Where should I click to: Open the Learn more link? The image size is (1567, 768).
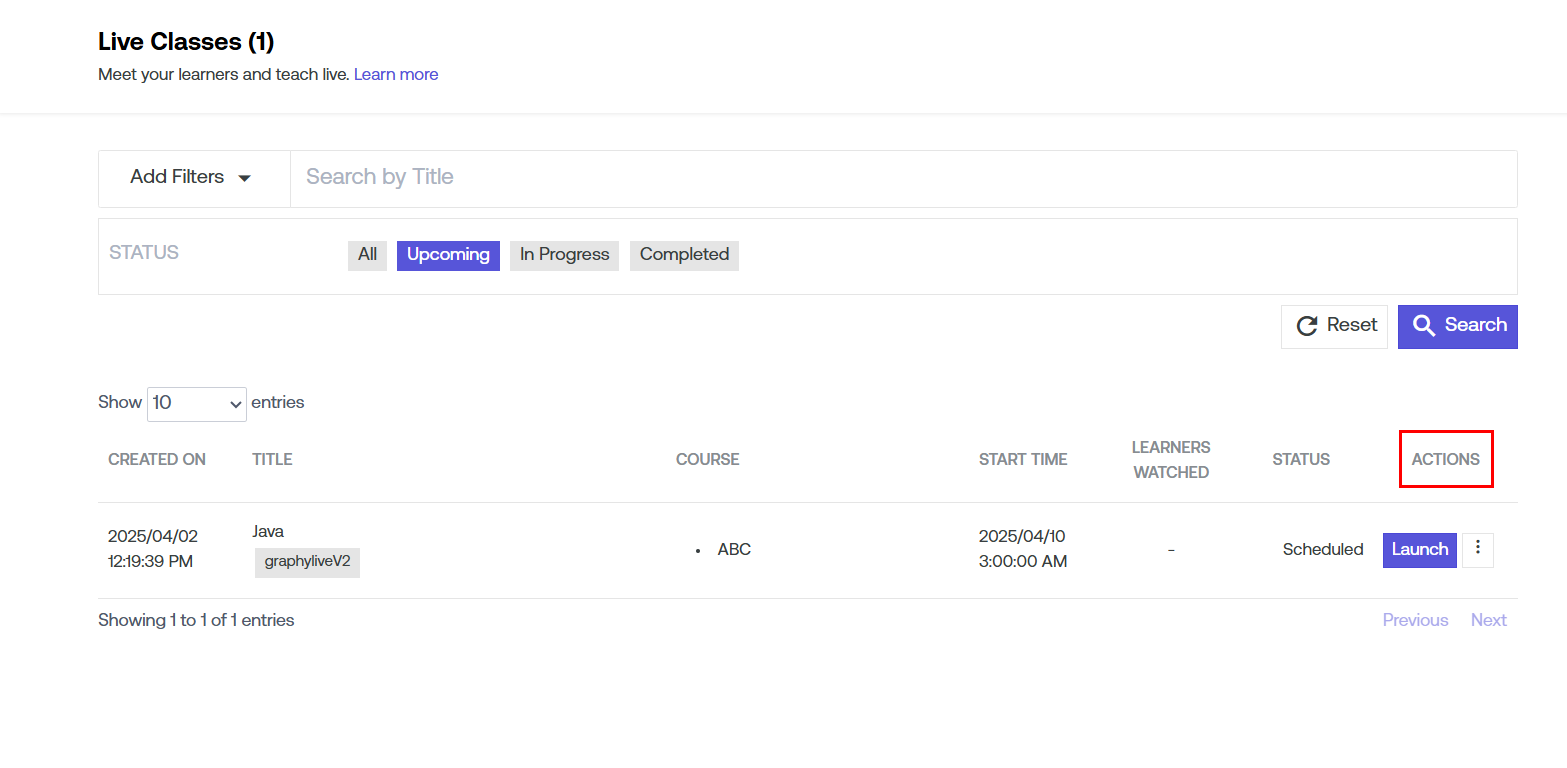396,75
